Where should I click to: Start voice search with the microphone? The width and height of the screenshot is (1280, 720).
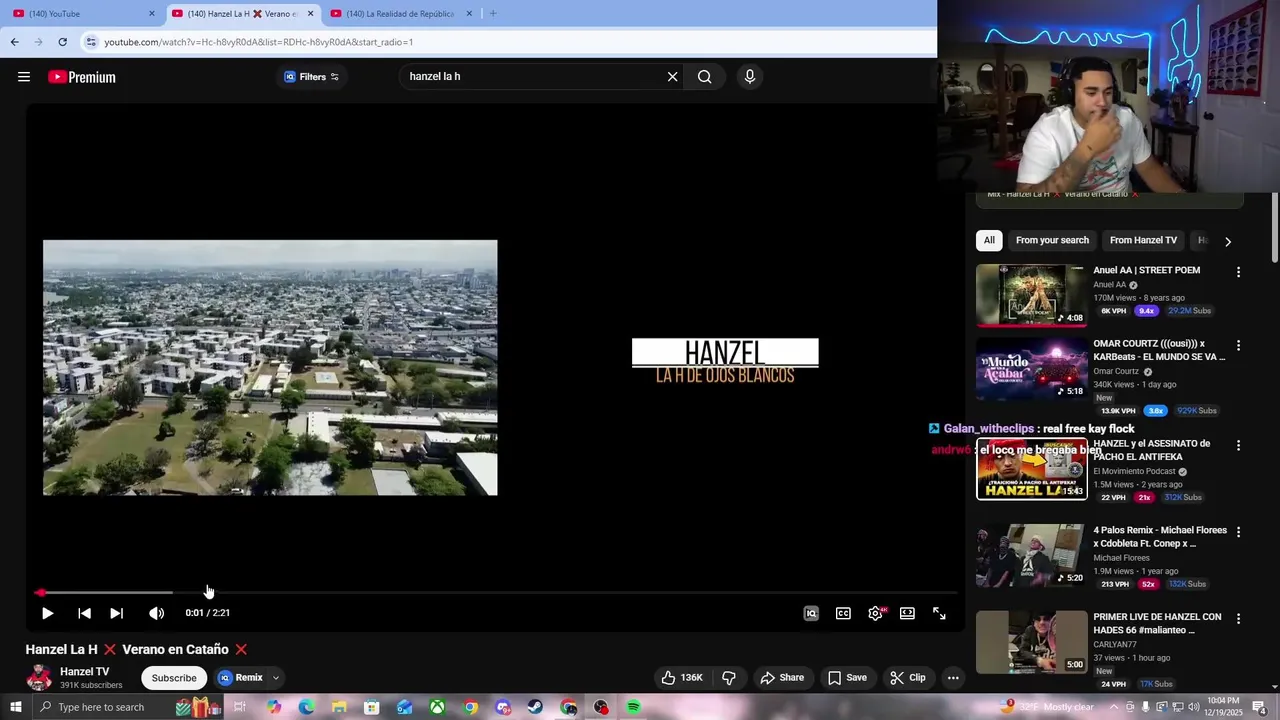(x=750, y=77)
